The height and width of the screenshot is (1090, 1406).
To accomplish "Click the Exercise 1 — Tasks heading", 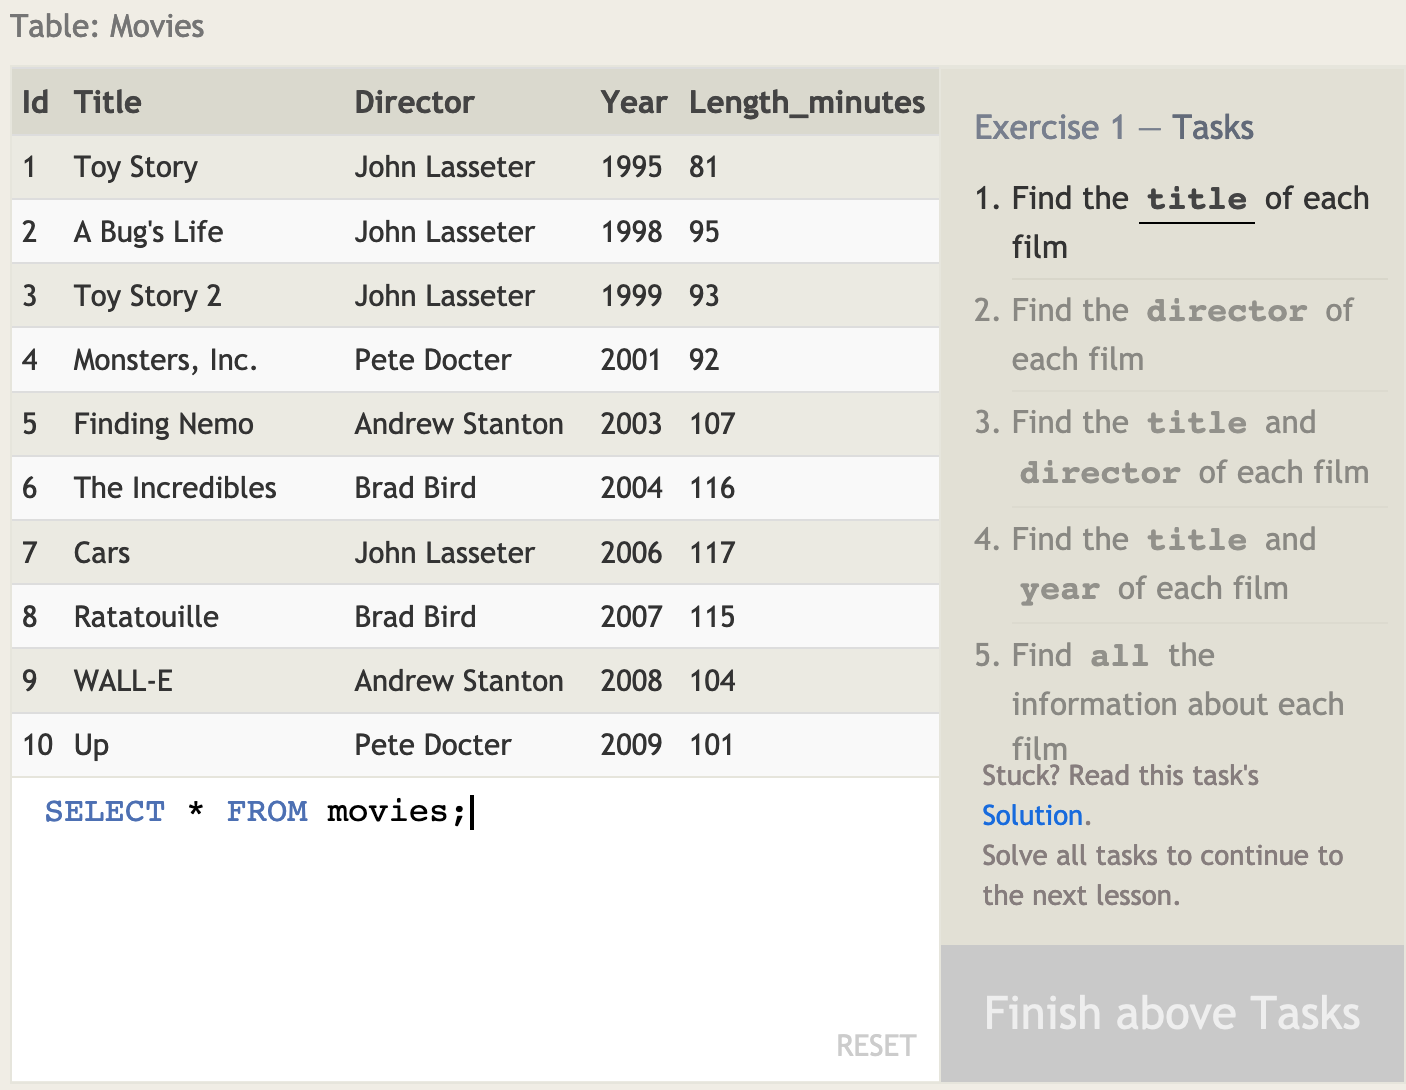I will pyautogui.click(x=1114, y=128).
